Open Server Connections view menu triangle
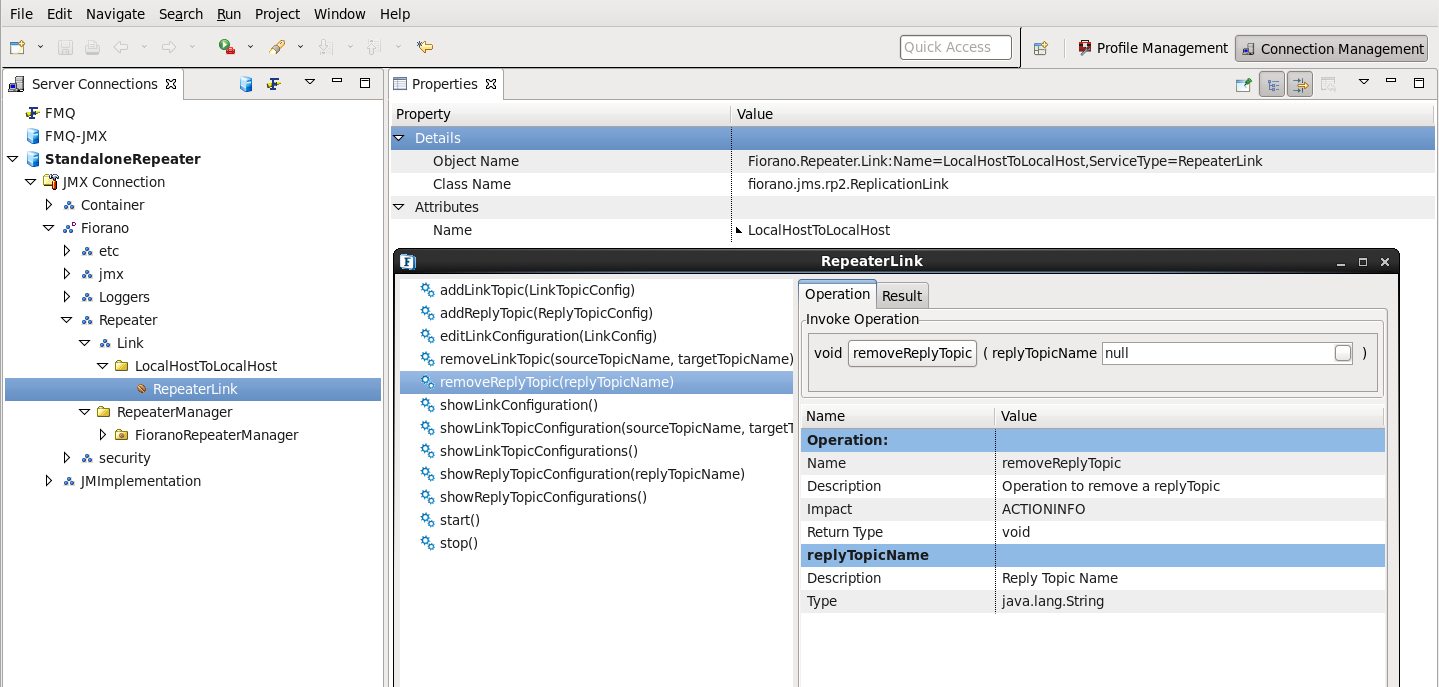The width and height of the screenshot is (1439, 687). tap(310, 82)
